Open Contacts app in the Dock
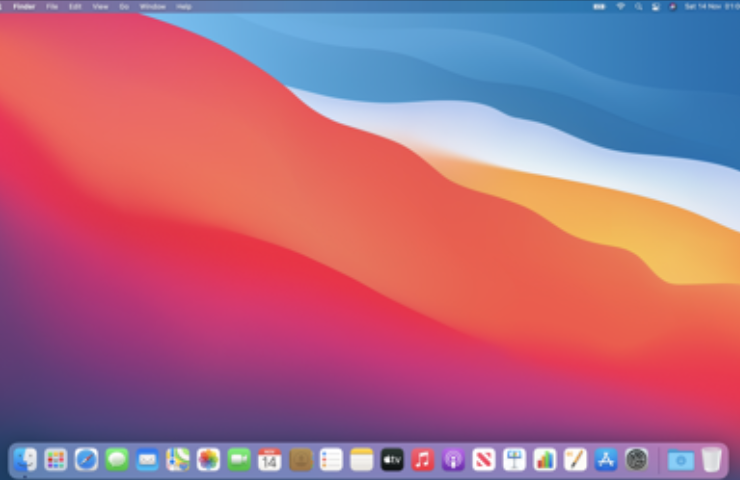This screenshot has width=740, height=480. (x=301, y=459)
